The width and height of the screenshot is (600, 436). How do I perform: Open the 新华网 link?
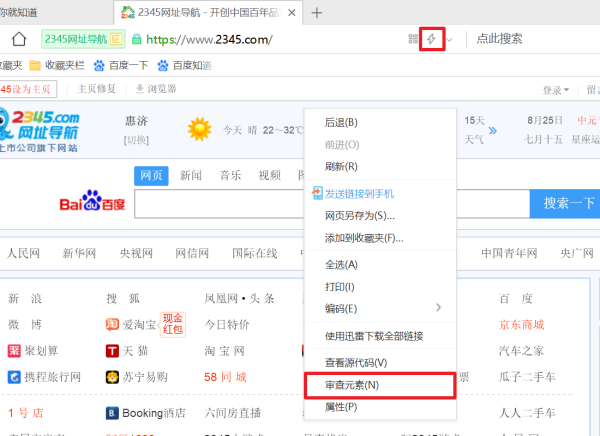click(79, 253)
